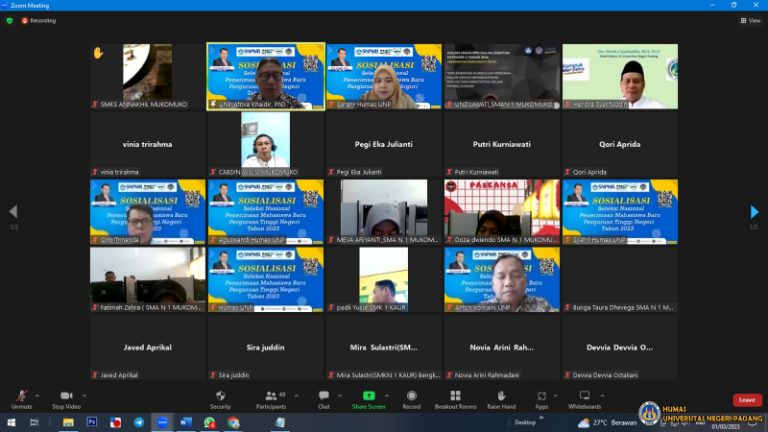The height and width of the screenshot is (432, 768).
Task: Click the Recording indicator
Action: pos(39,21)
